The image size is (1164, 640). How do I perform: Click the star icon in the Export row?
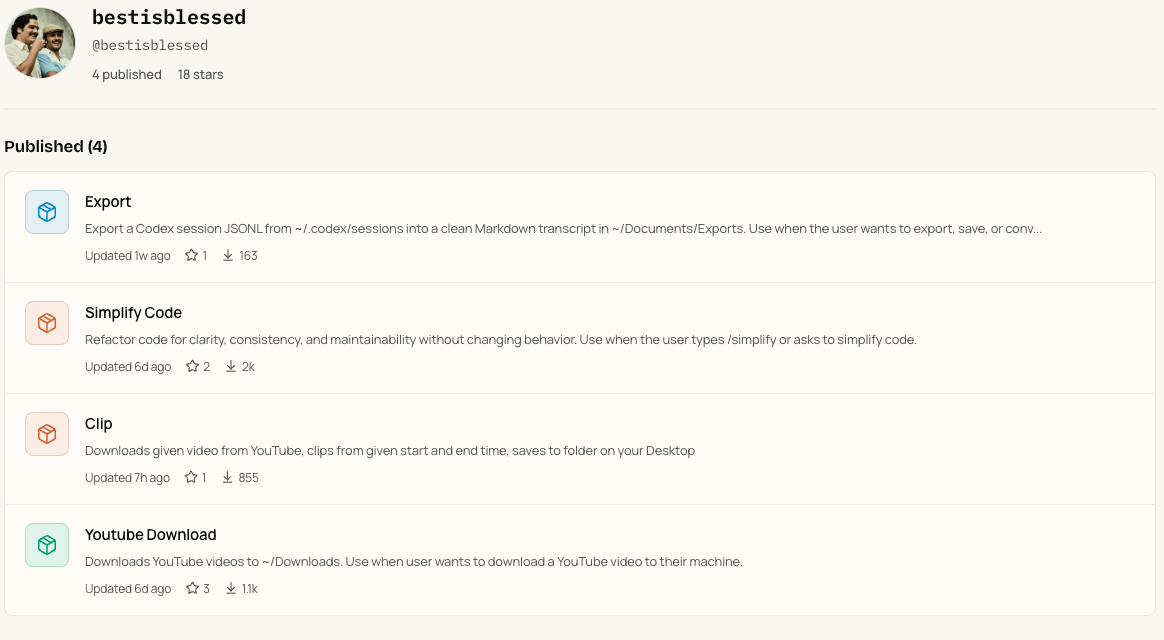click(x=192, y=255)
